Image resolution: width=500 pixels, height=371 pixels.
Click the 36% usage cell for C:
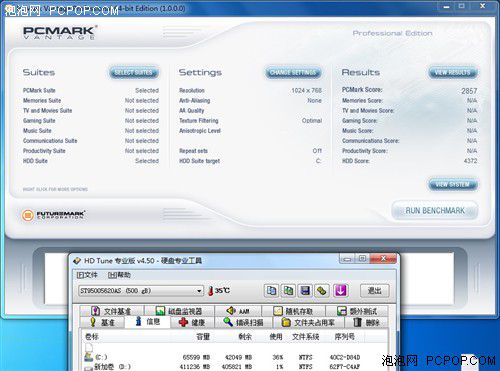(278, 357)
